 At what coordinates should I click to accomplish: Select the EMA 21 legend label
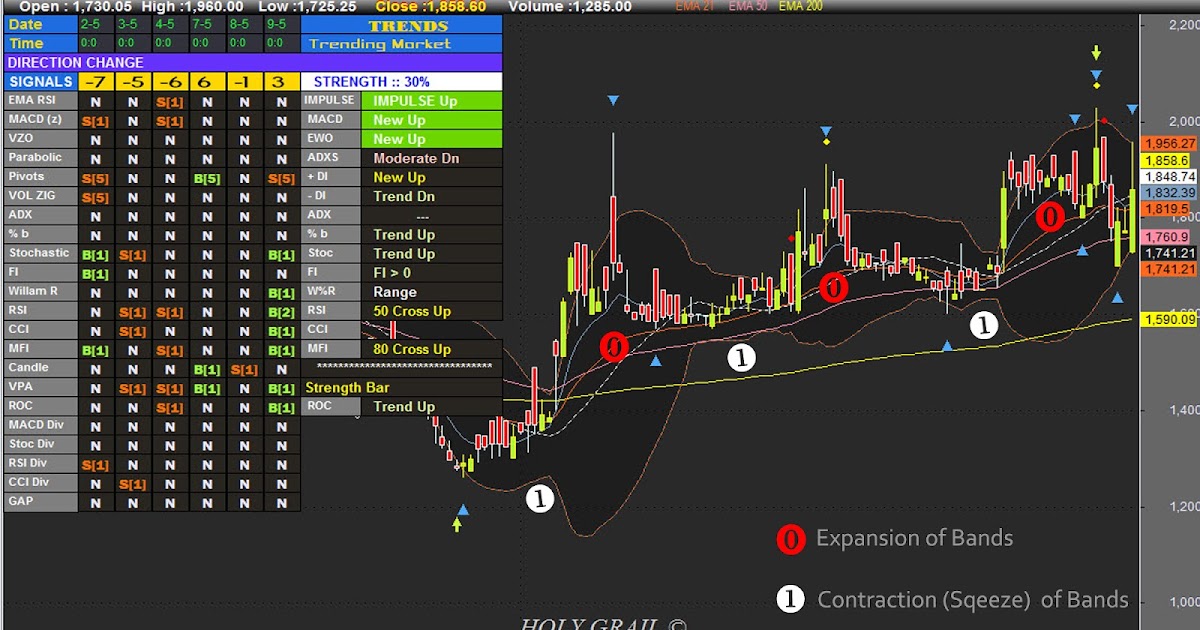[696, 6]
